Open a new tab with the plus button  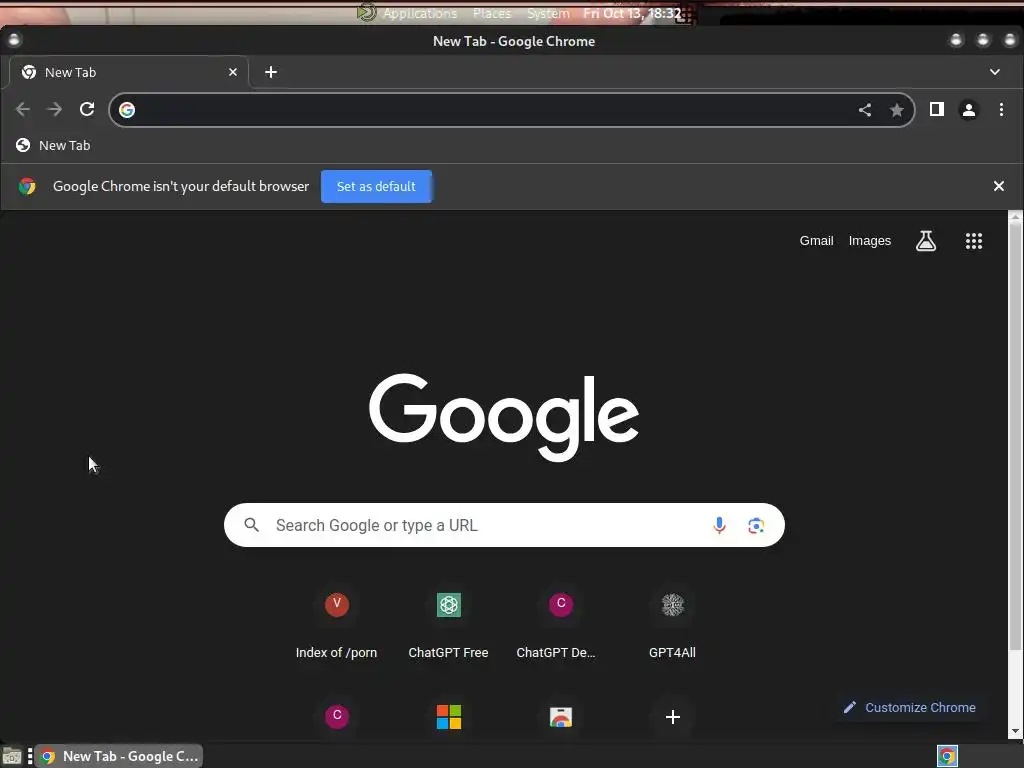coord(271,72)
